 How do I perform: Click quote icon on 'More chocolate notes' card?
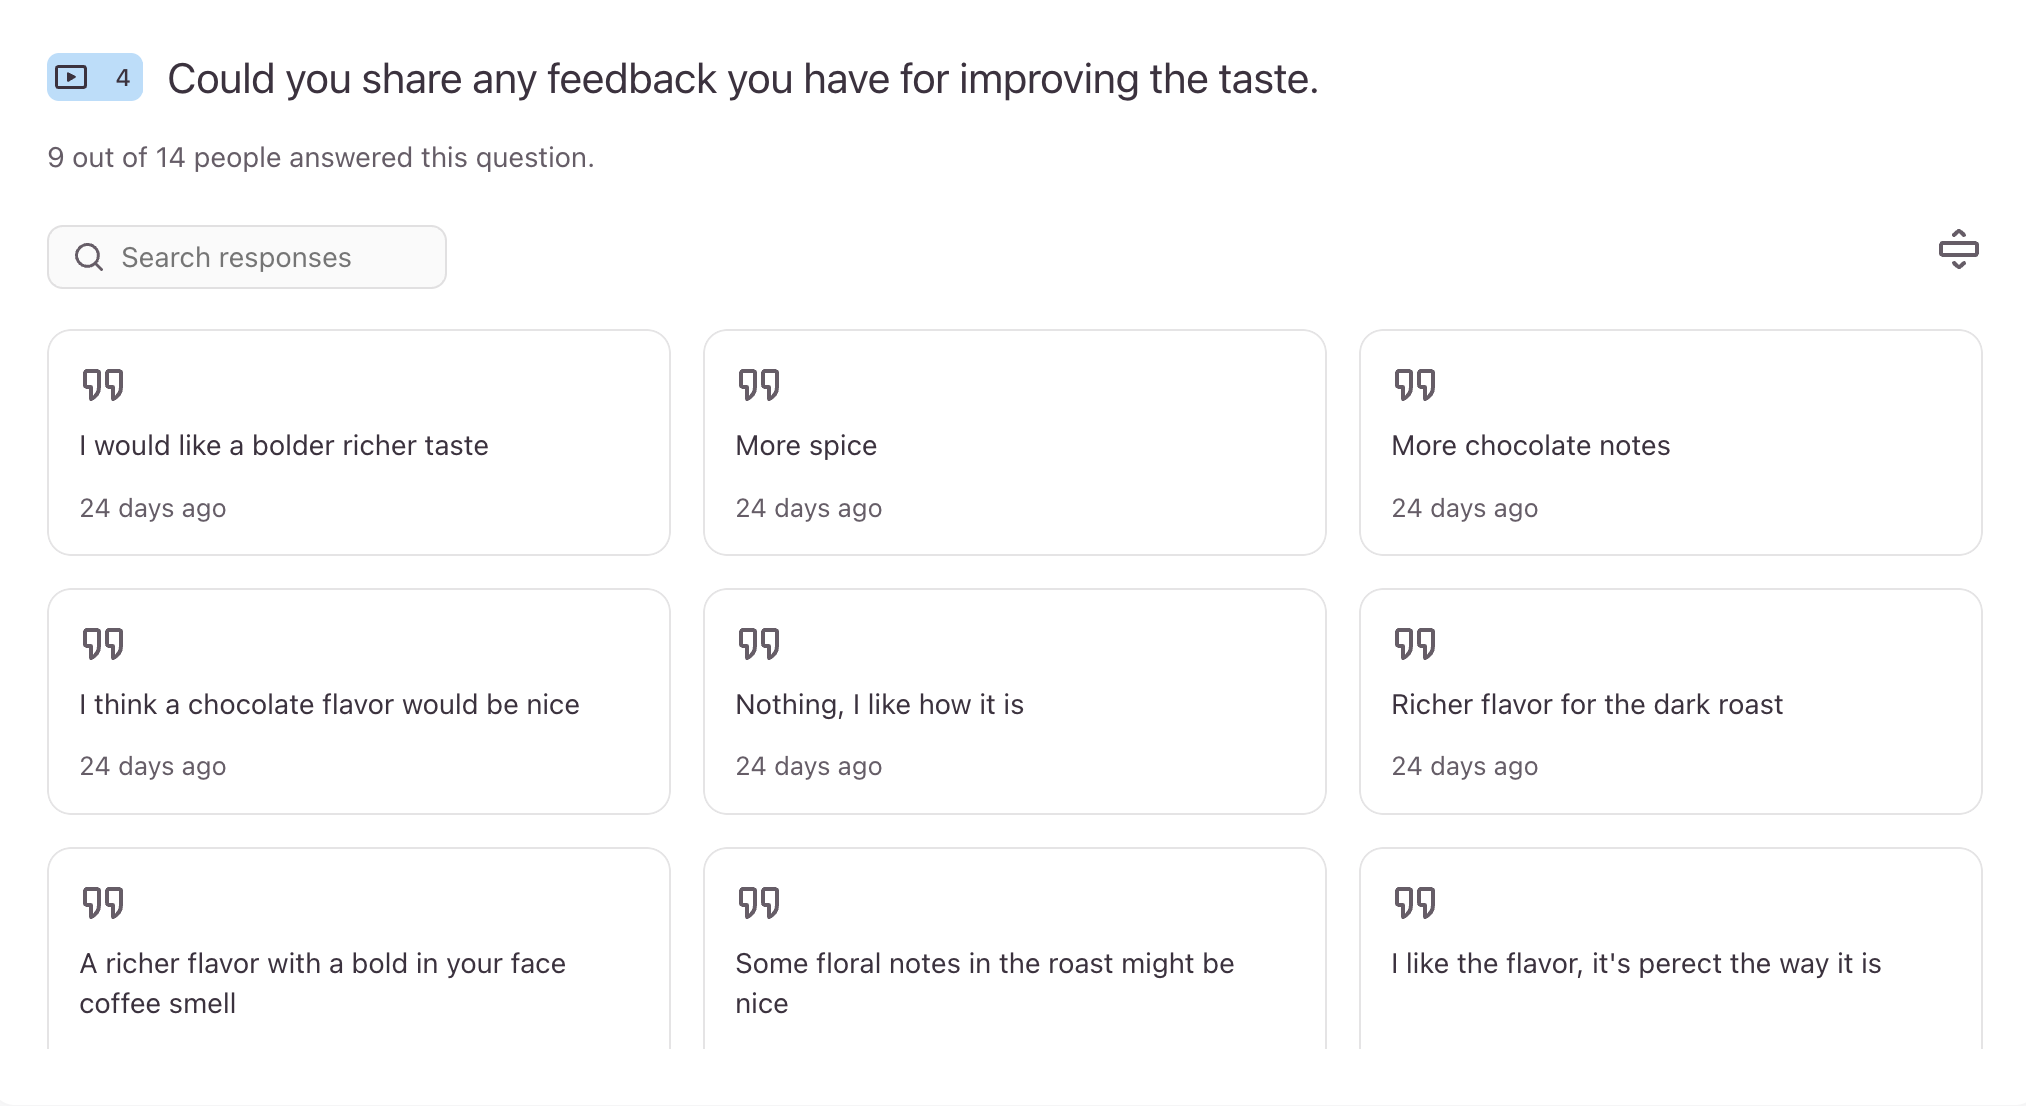1414,385
